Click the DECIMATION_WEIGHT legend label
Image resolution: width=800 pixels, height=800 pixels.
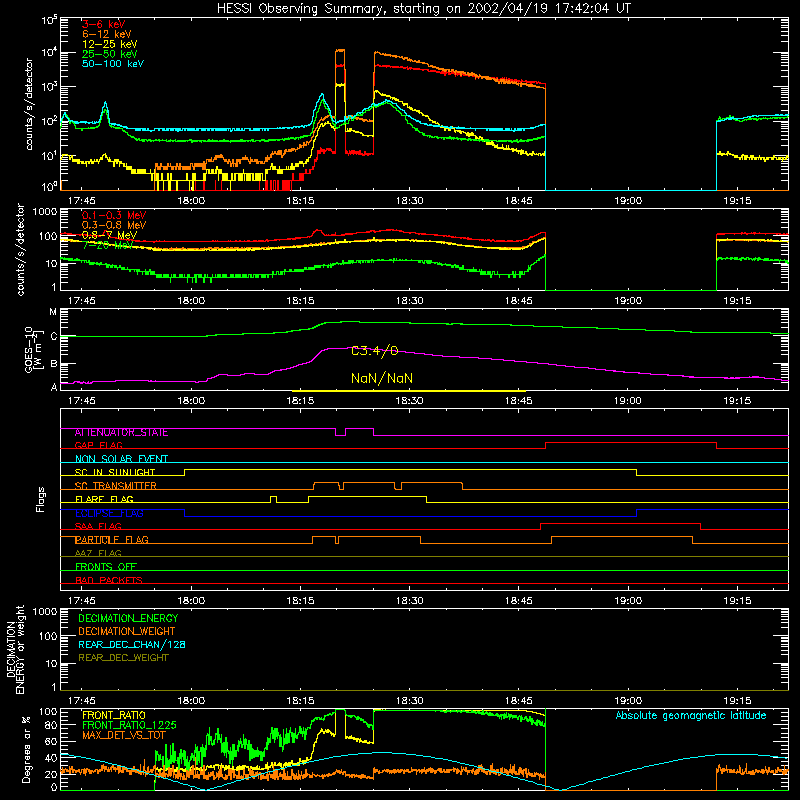[127, 631]
